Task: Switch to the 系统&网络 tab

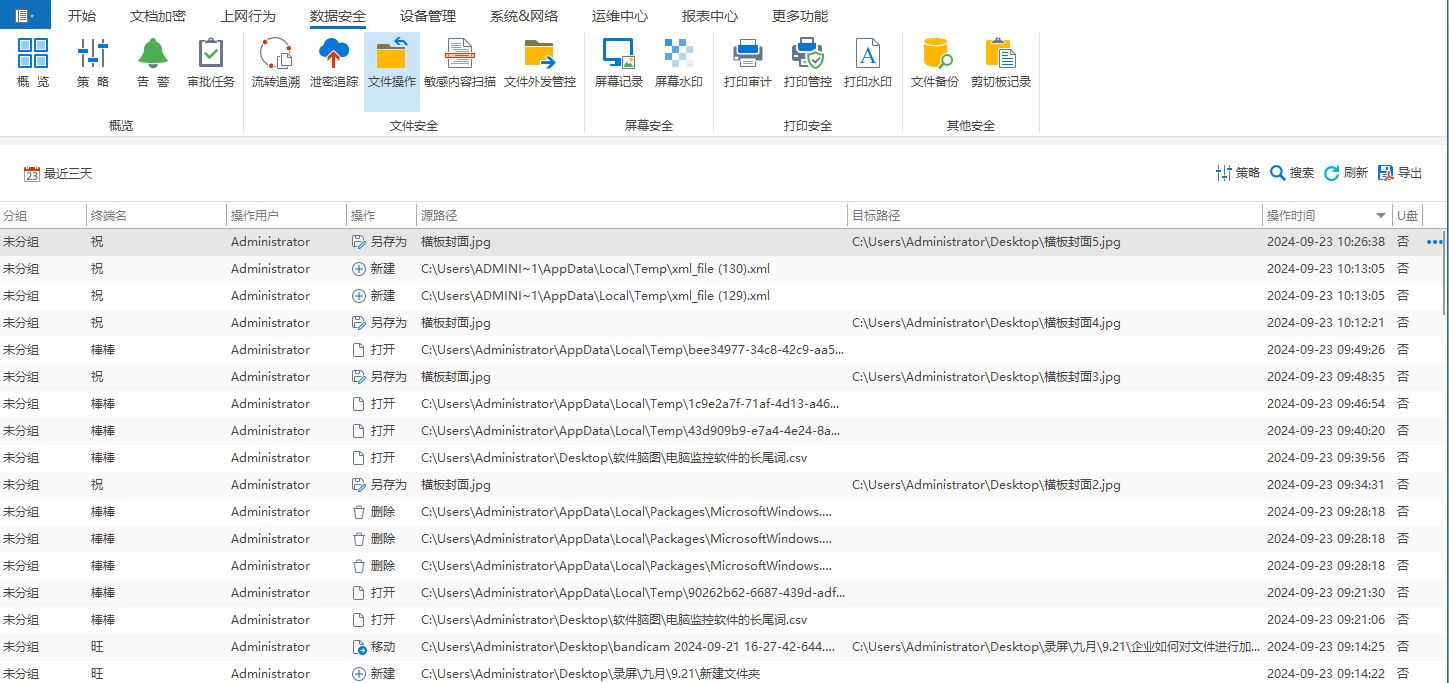Action: pyautogui.click(x=524, y=16)
